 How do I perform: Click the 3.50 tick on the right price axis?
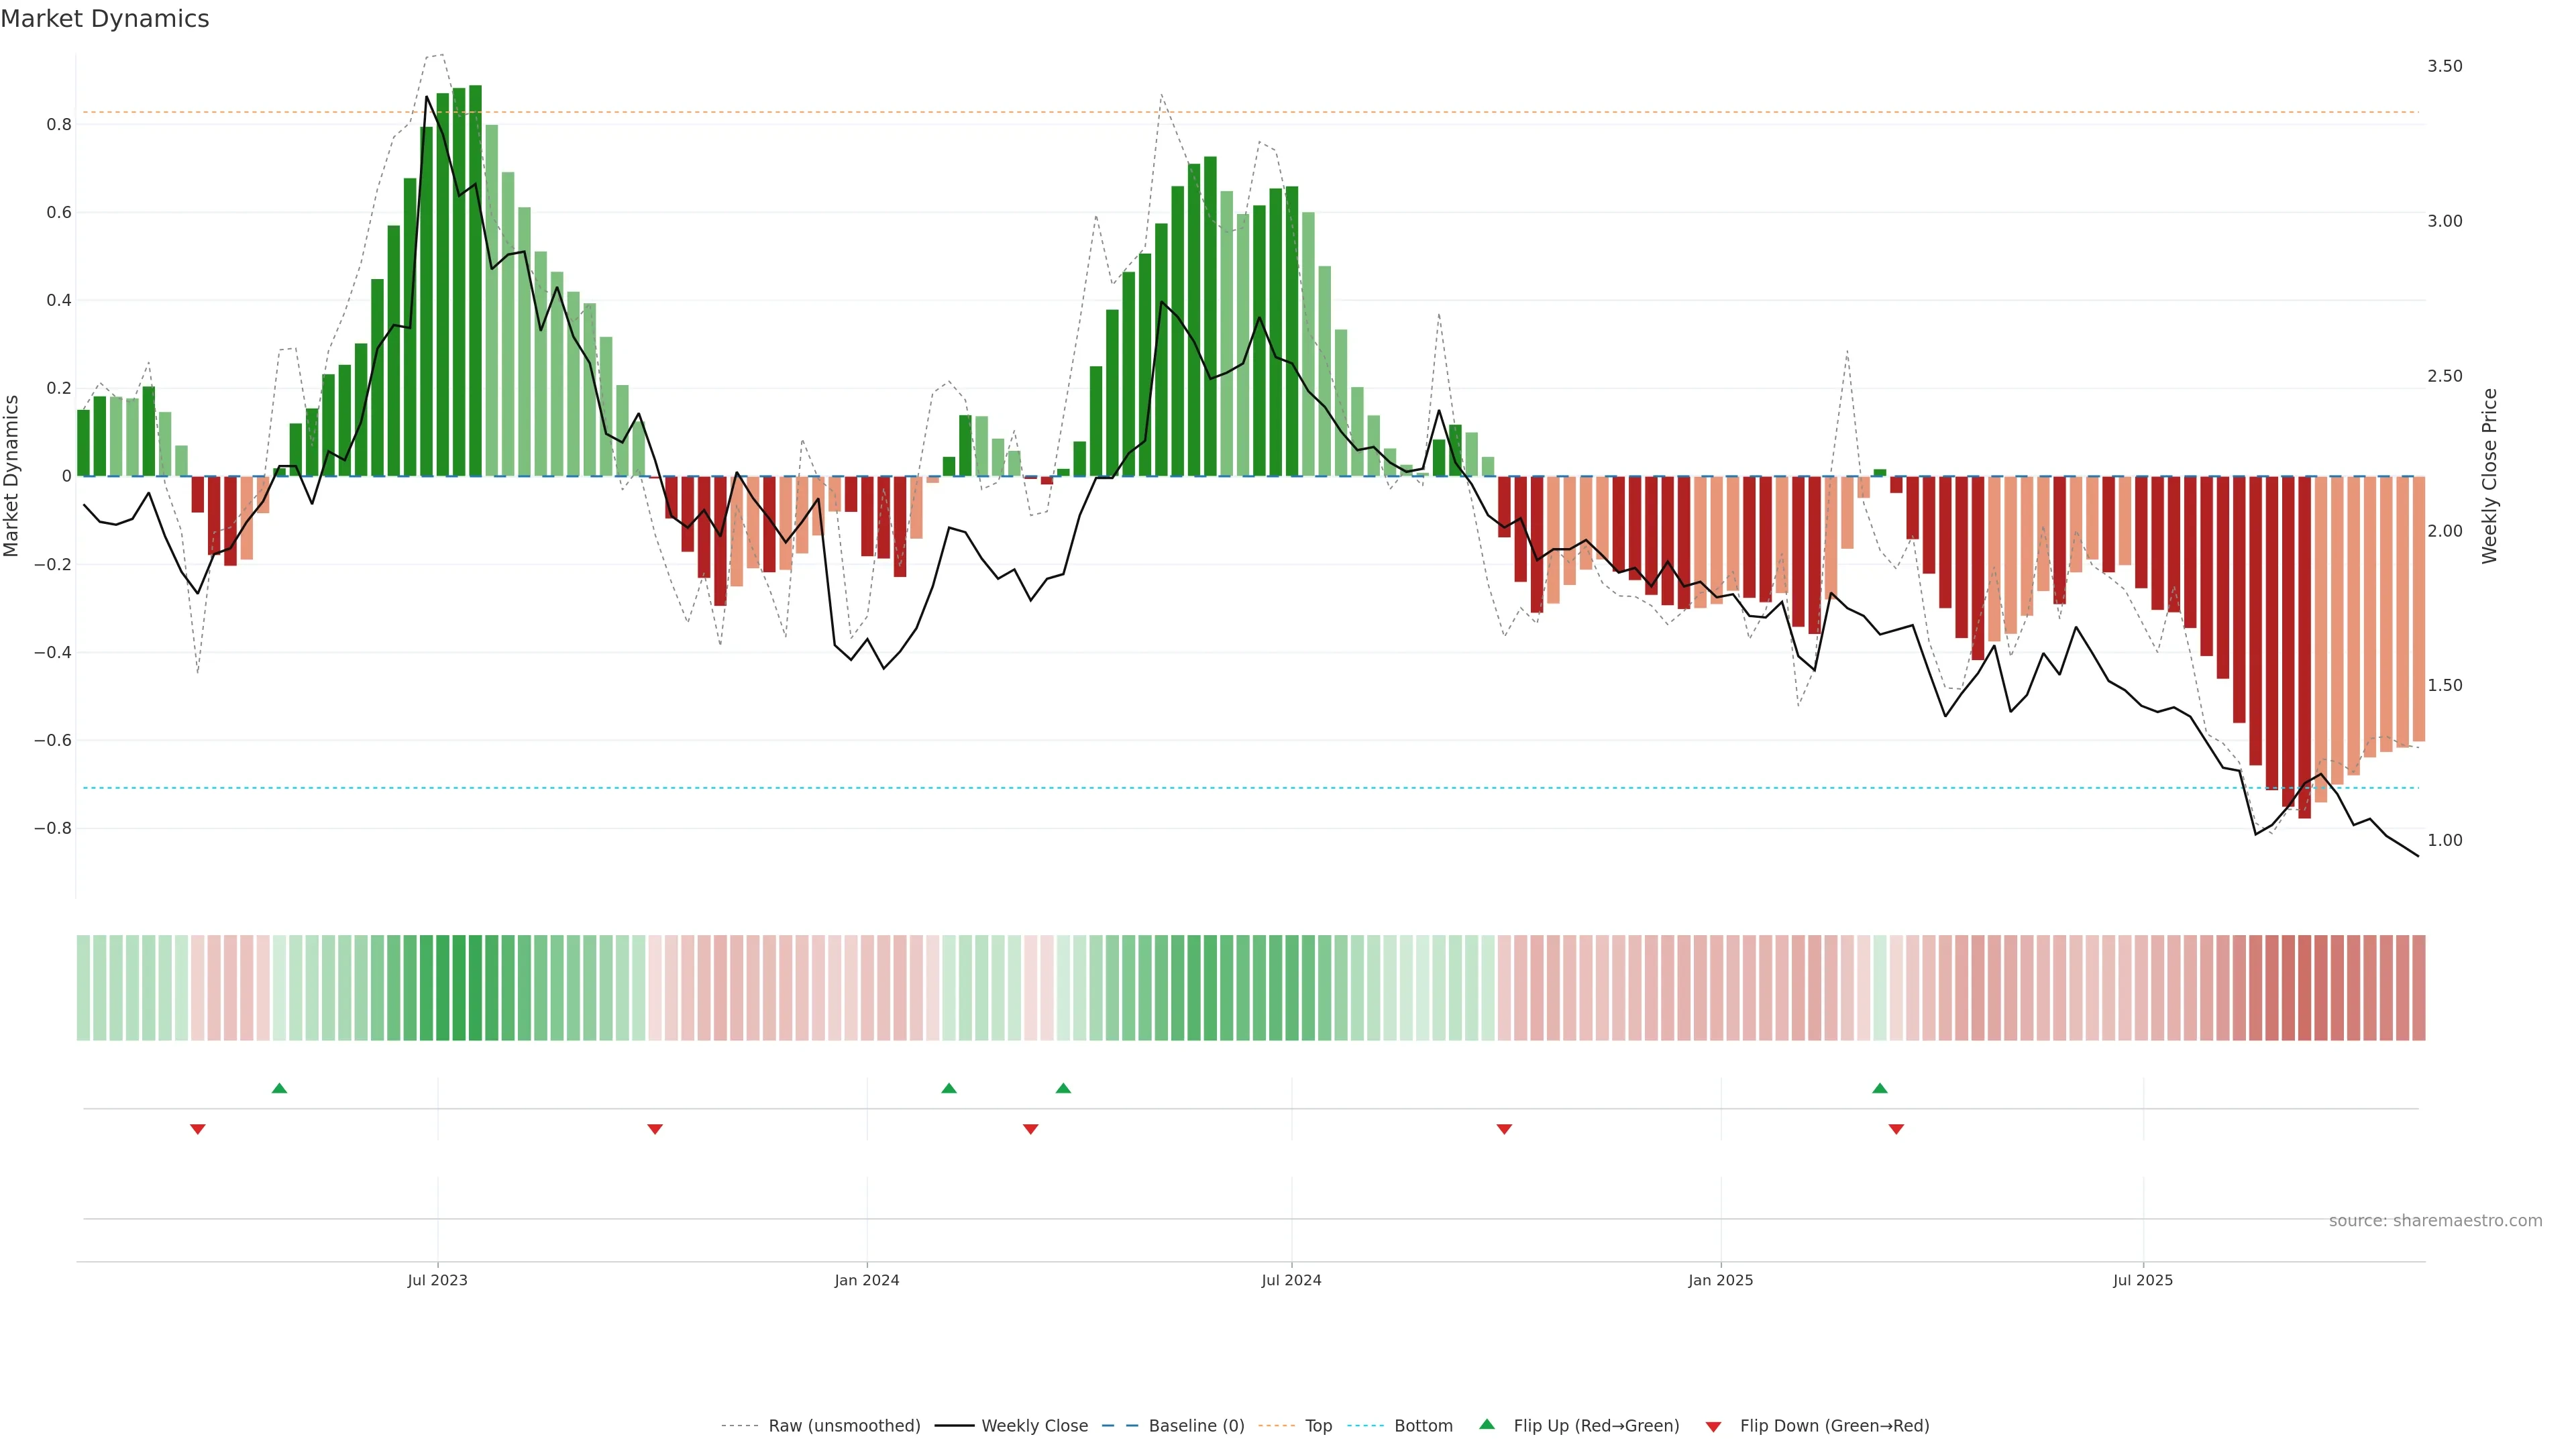[x=2444, y=66]
